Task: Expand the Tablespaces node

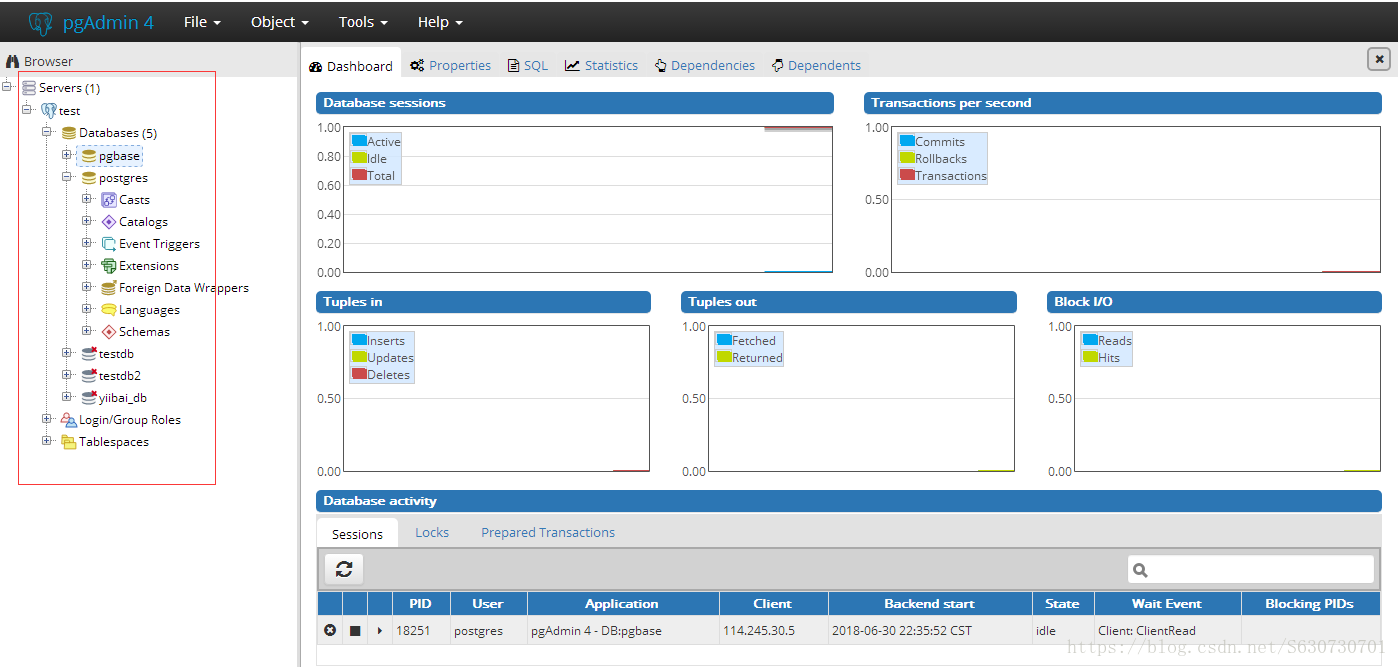Action: point(47,440)
